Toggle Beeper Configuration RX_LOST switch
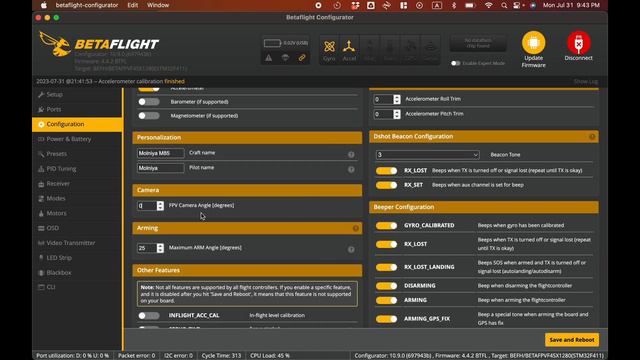Image resolution: width=640 pixels, height=360 pixels. click(386, 244)
